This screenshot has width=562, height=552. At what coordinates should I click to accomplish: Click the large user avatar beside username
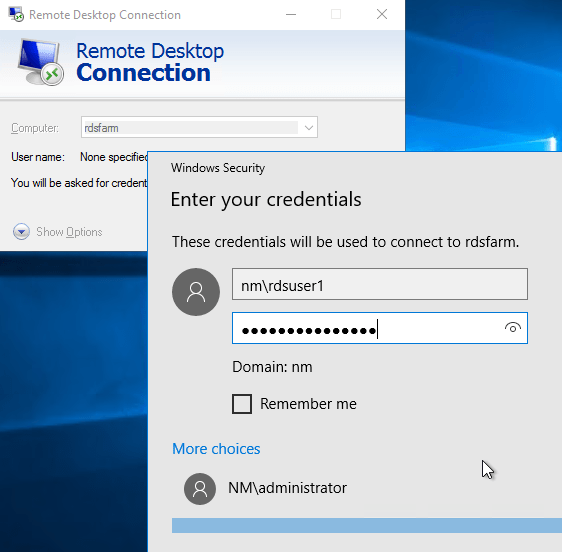(x=196, y=292)
